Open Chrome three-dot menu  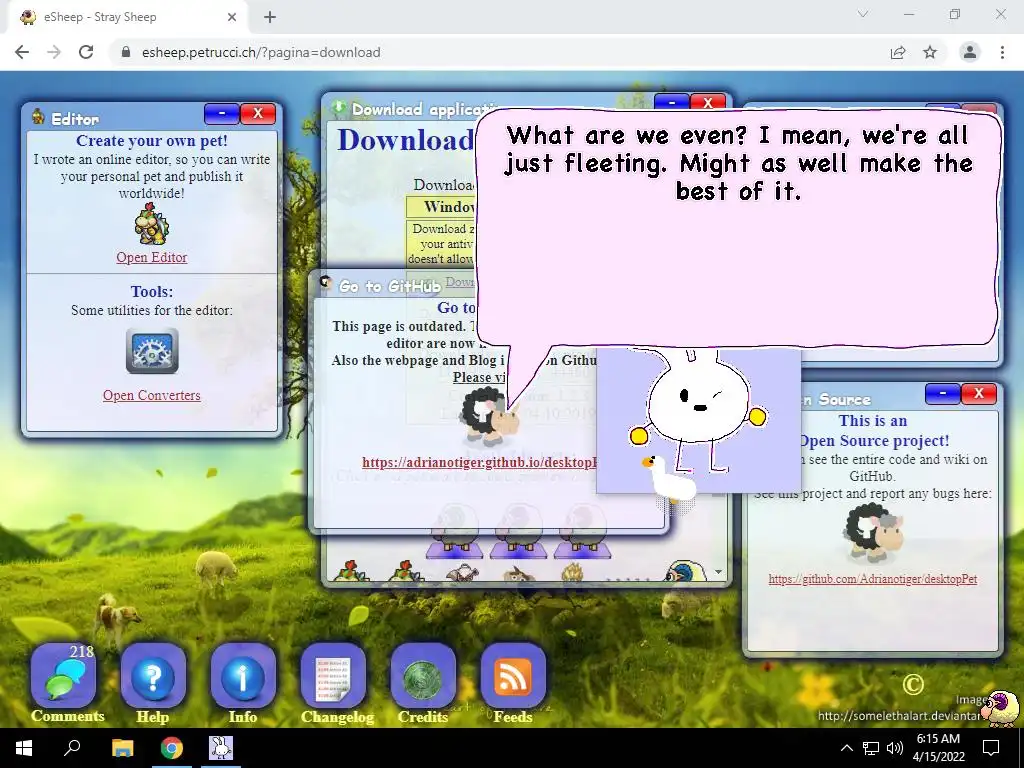(1002, 52)
